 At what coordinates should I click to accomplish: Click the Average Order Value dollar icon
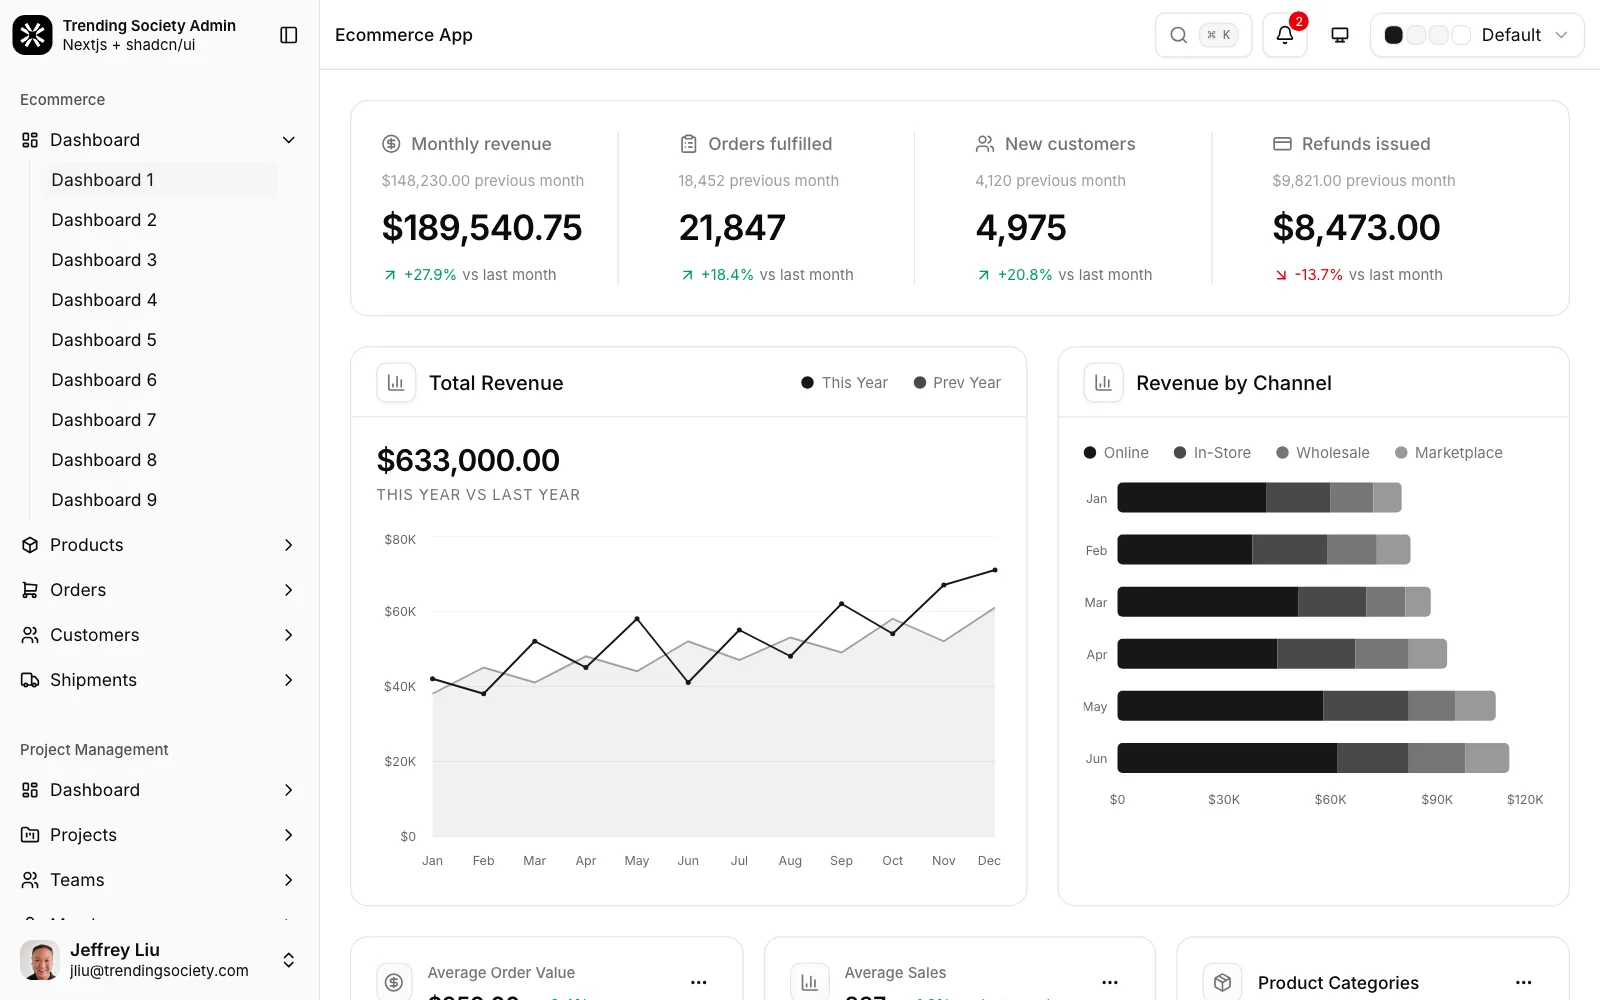tap(394, 982)
